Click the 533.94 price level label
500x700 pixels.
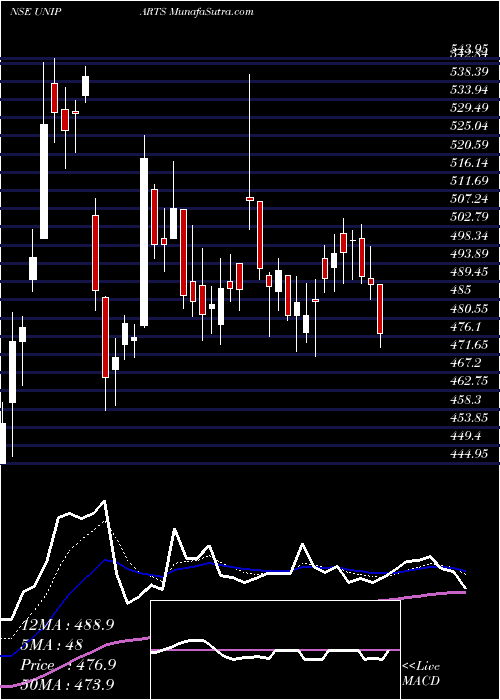click(468, 90)
